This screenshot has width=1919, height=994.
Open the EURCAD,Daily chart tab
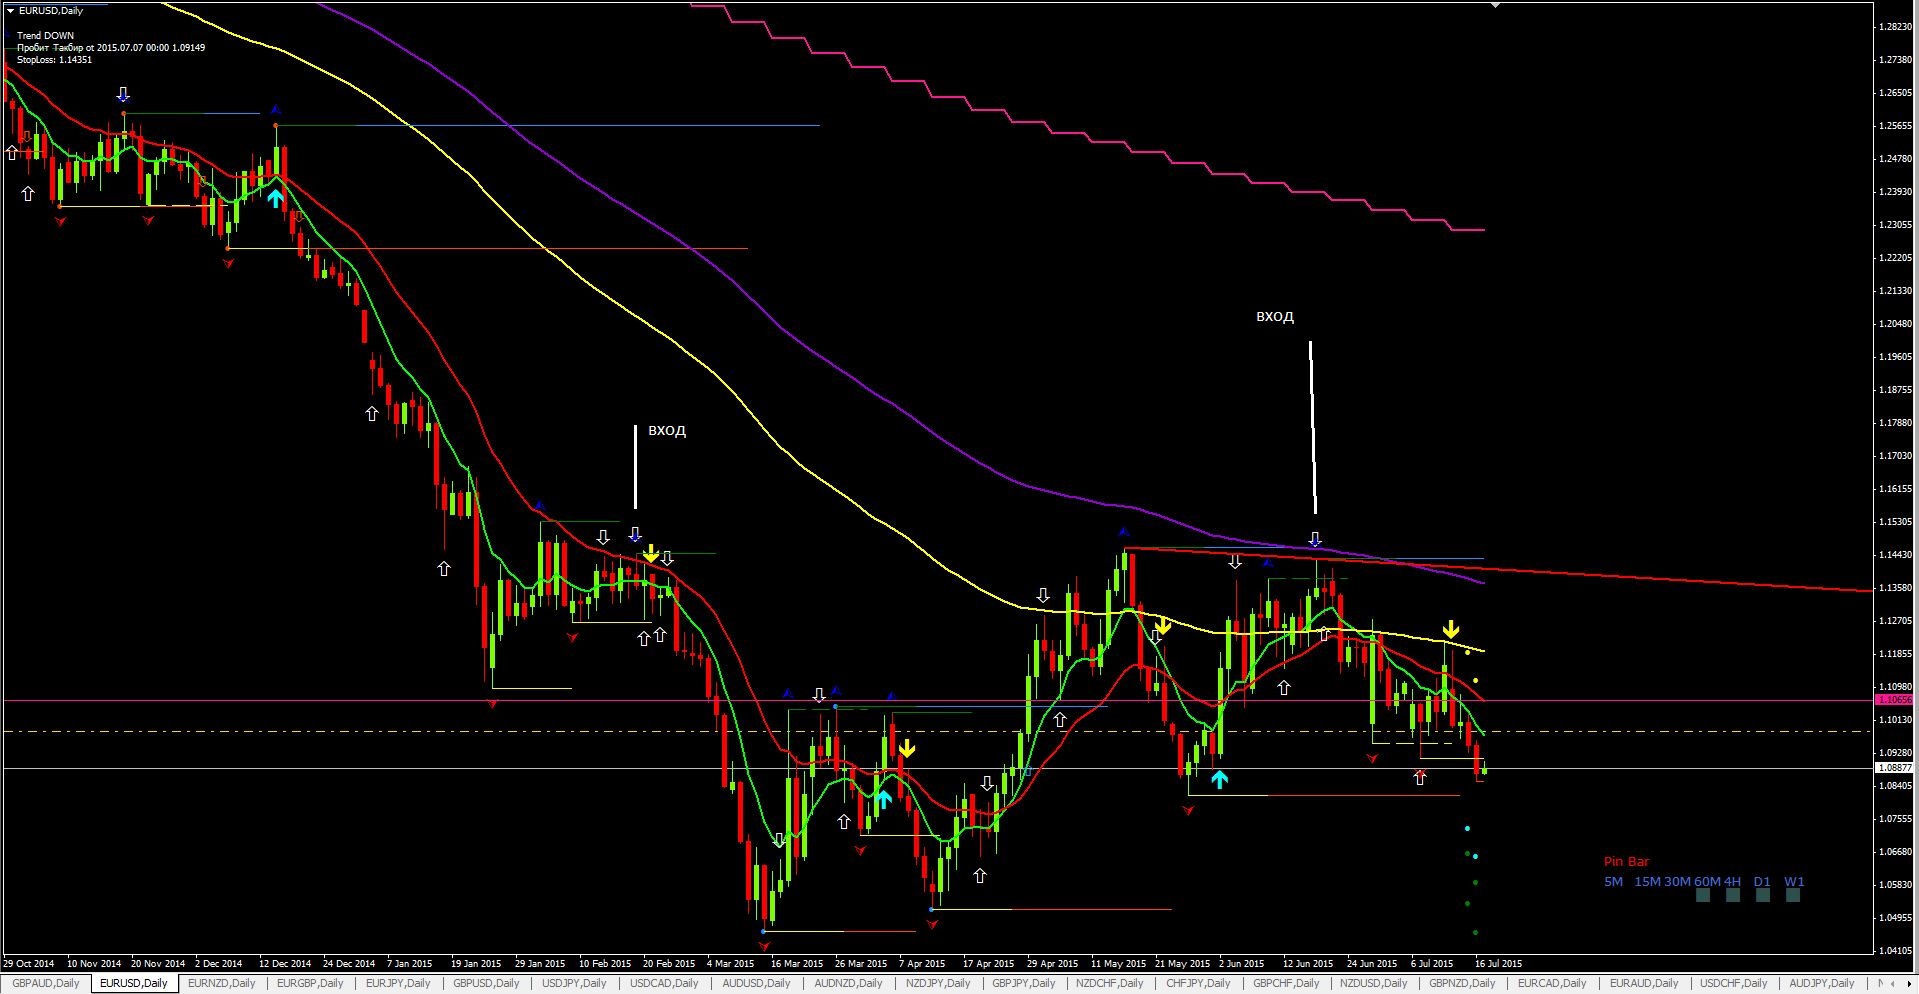(x=1552, y=984)
